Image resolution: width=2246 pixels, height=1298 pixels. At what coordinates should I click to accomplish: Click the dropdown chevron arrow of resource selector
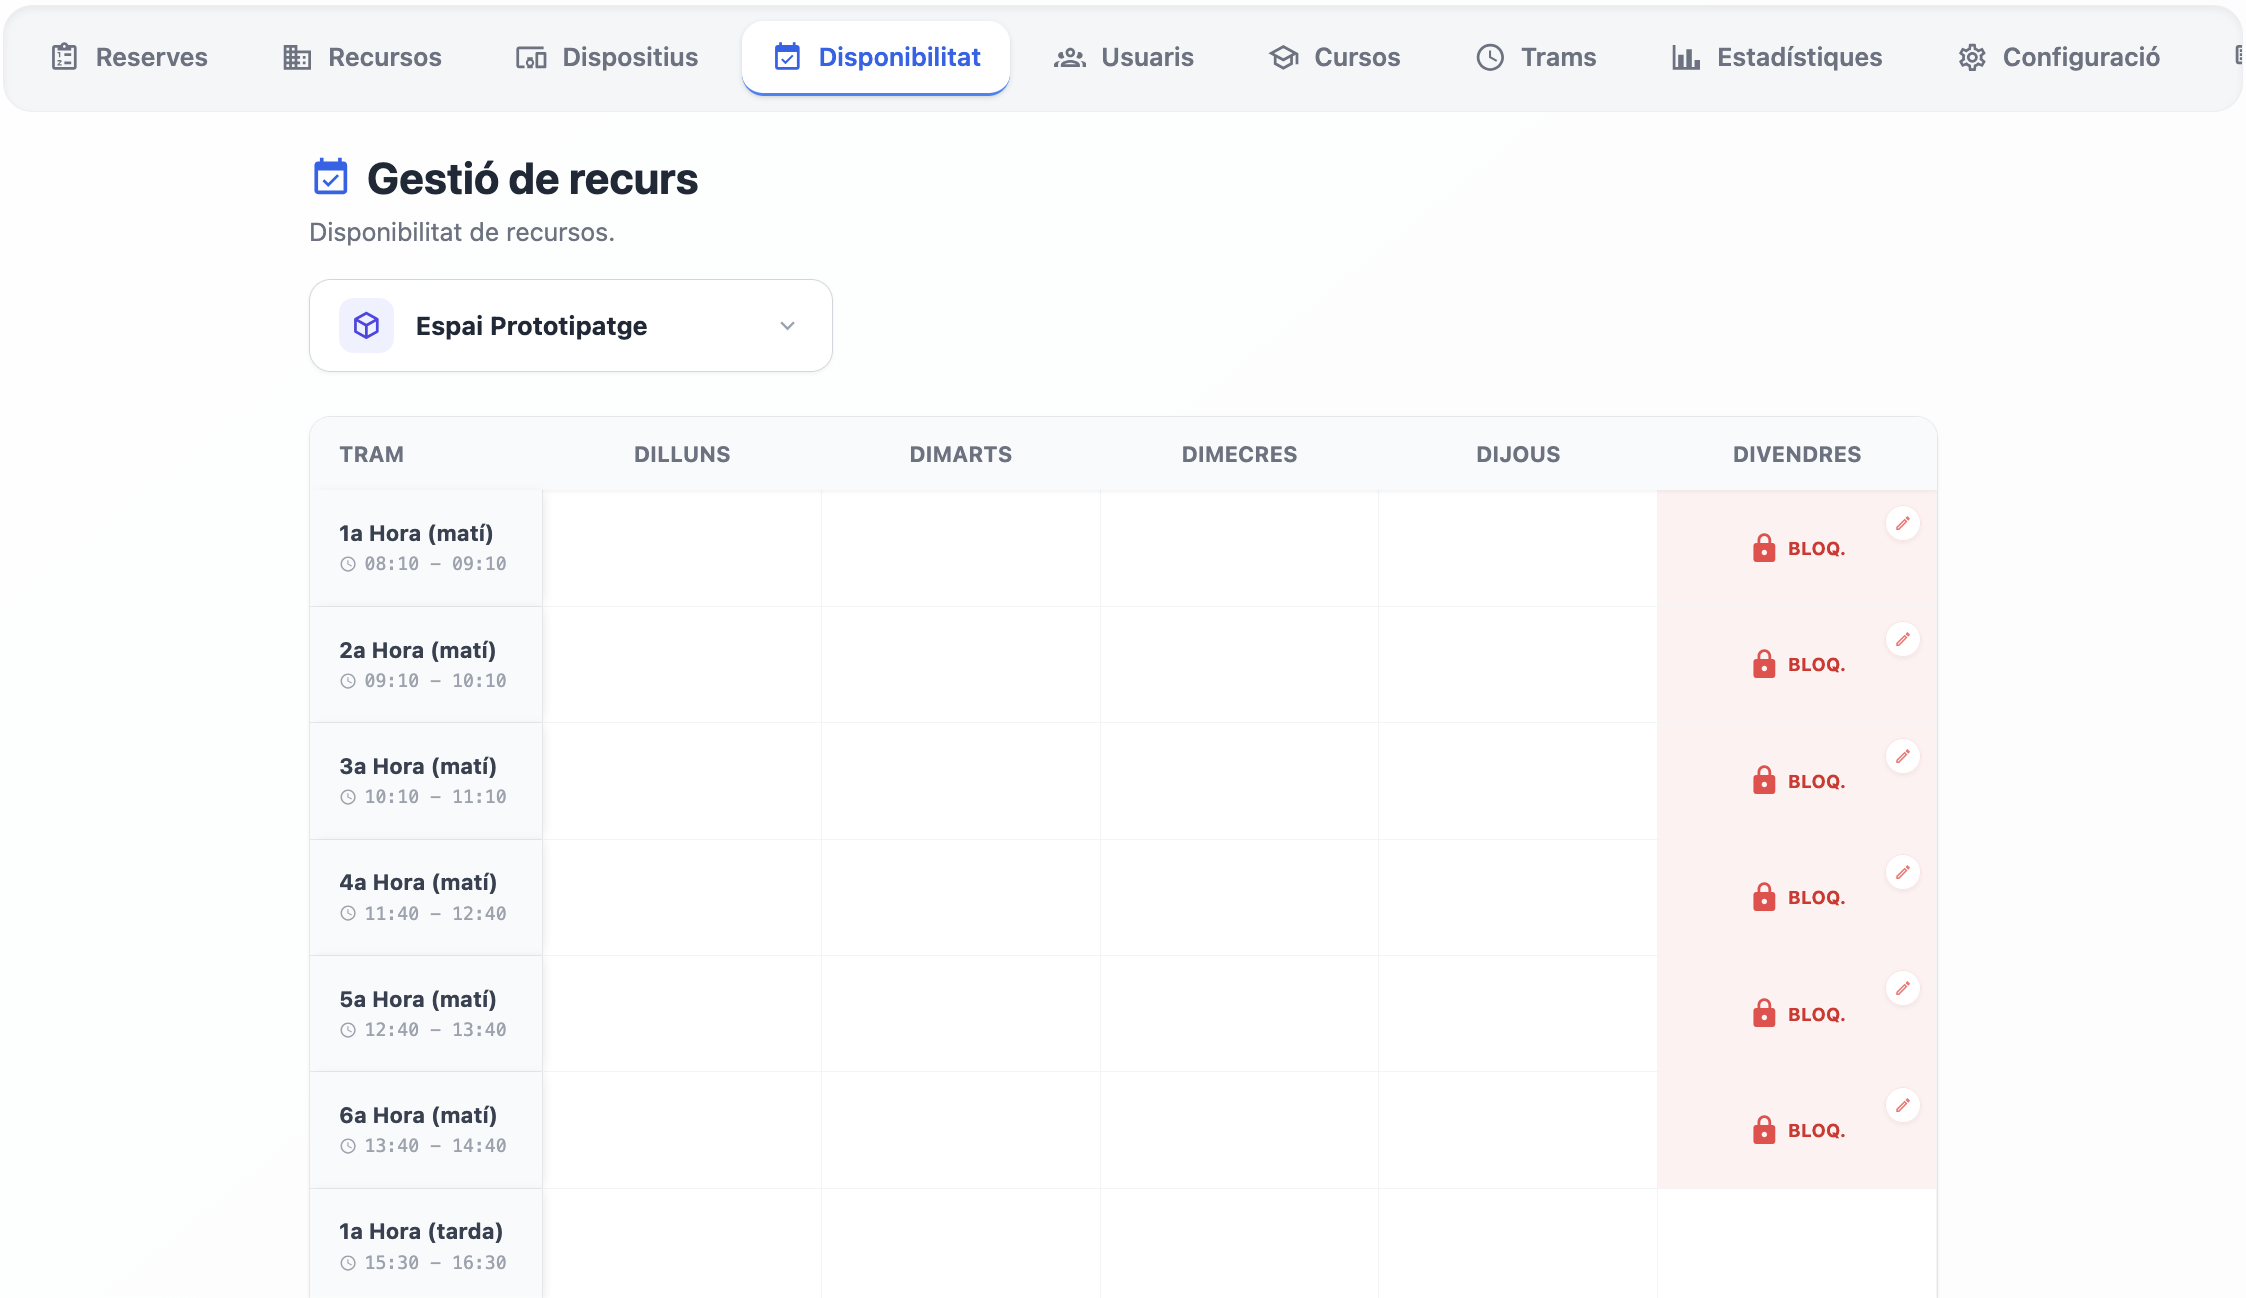(788, 326)
